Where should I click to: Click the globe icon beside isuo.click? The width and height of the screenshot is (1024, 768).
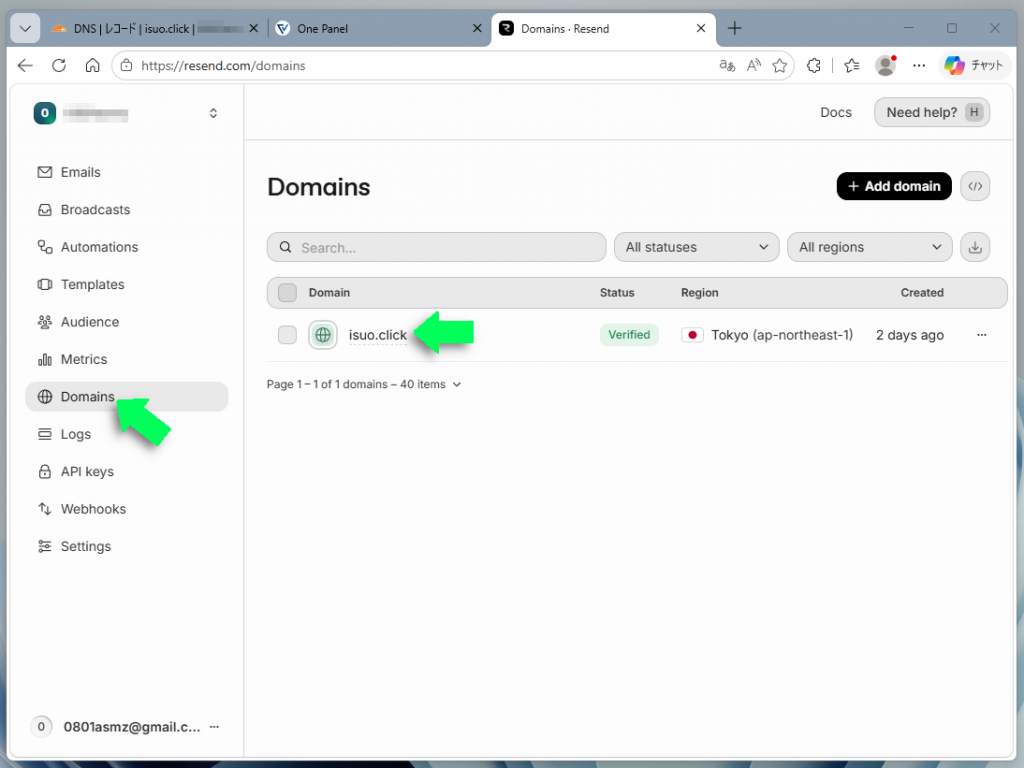point(323,335)
